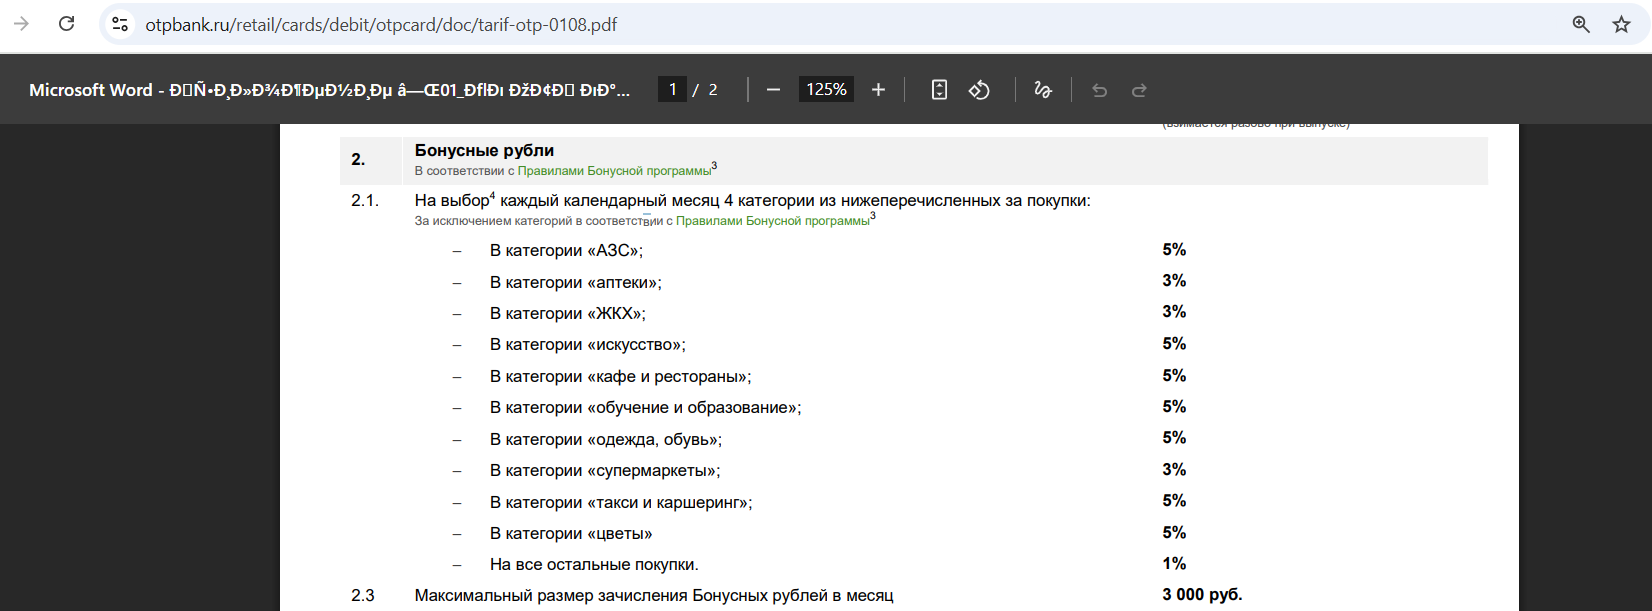Click the total pages count 2
Image resolution: width=1652 pixels, height=611 pixels.
point(713,90)
